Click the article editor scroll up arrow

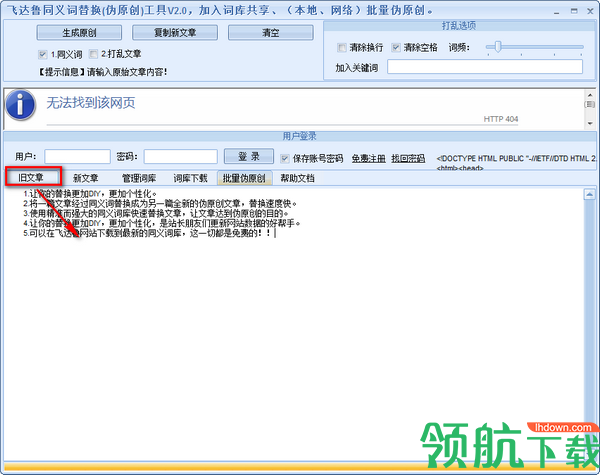(x=589, y=194)
